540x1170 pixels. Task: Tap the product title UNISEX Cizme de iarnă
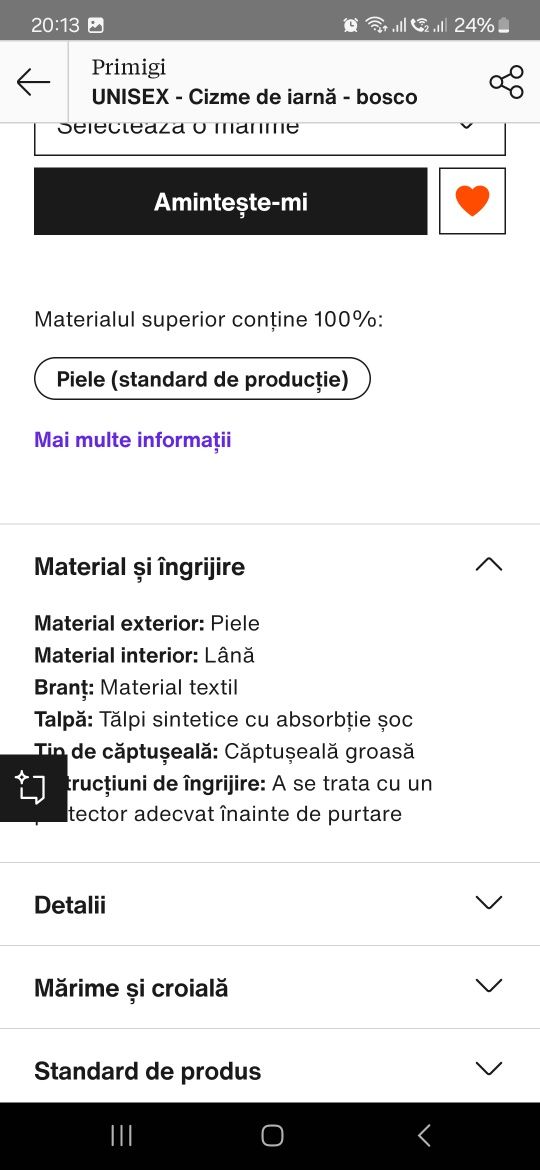tap(254, 97)
